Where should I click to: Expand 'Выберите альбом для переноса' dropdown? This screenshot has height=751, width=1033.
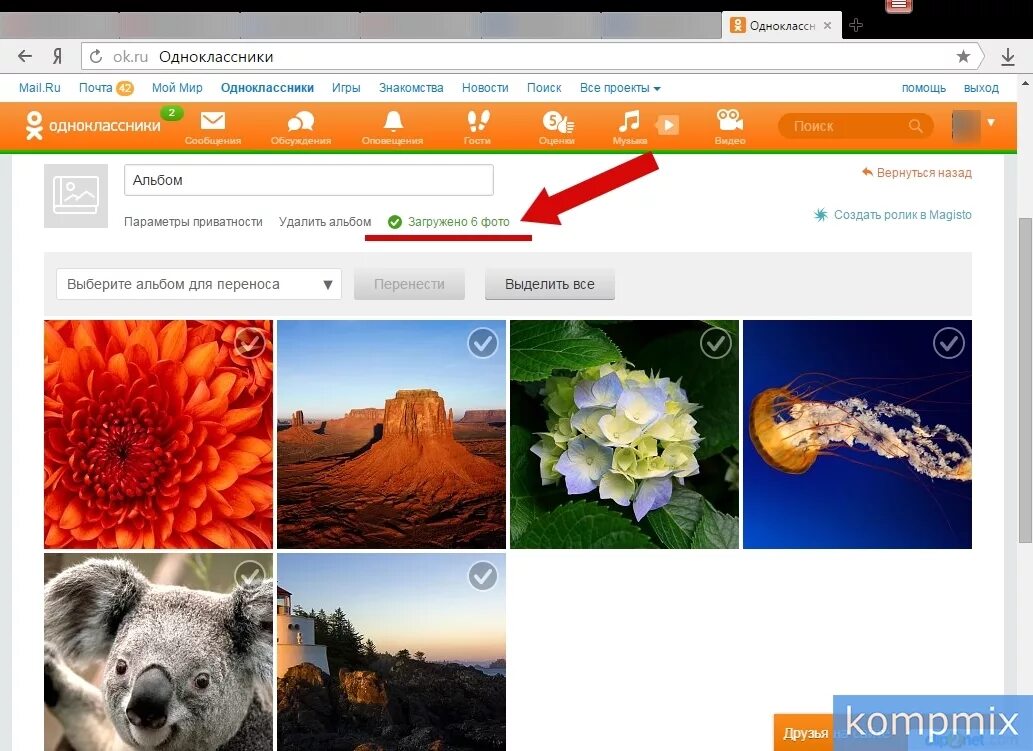point(199,284)
